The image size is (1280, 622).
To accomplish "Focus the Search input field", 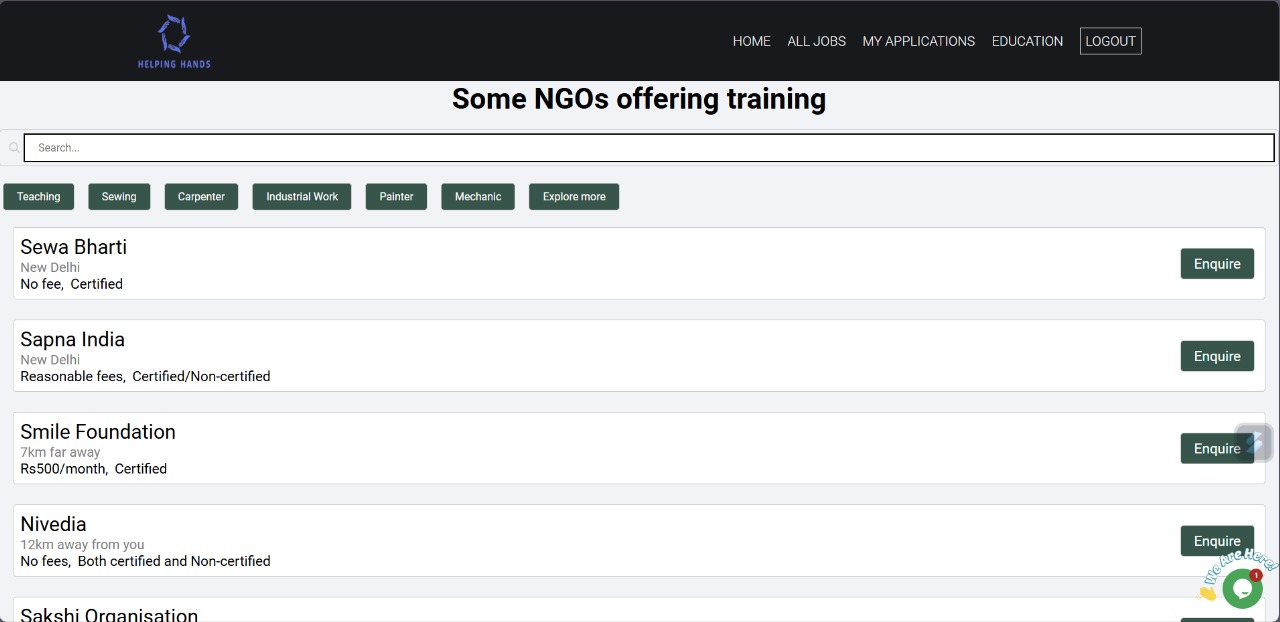I will pos(649,148).
